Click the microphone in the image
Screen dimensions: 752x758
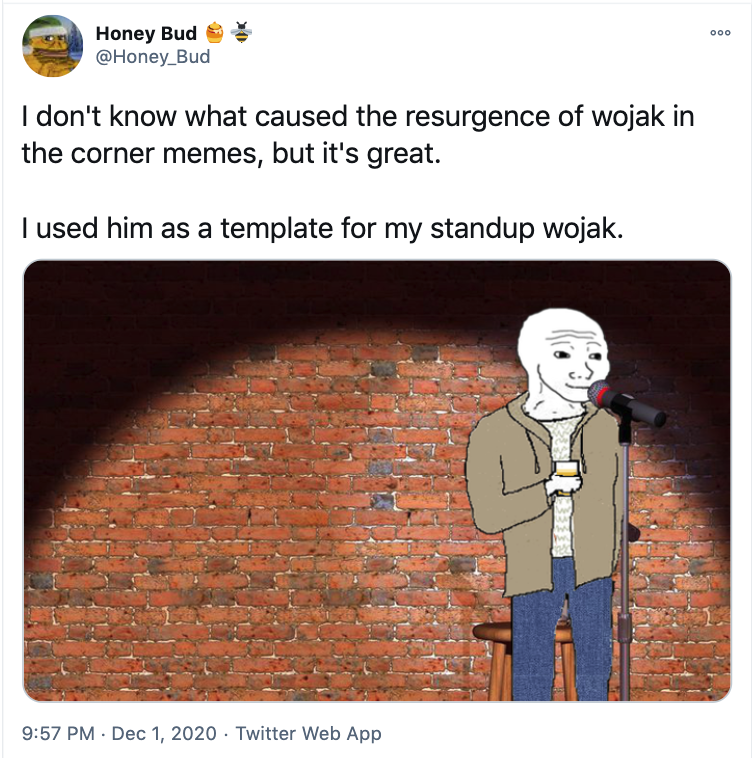pyautogui.click(x=626, y=402)
